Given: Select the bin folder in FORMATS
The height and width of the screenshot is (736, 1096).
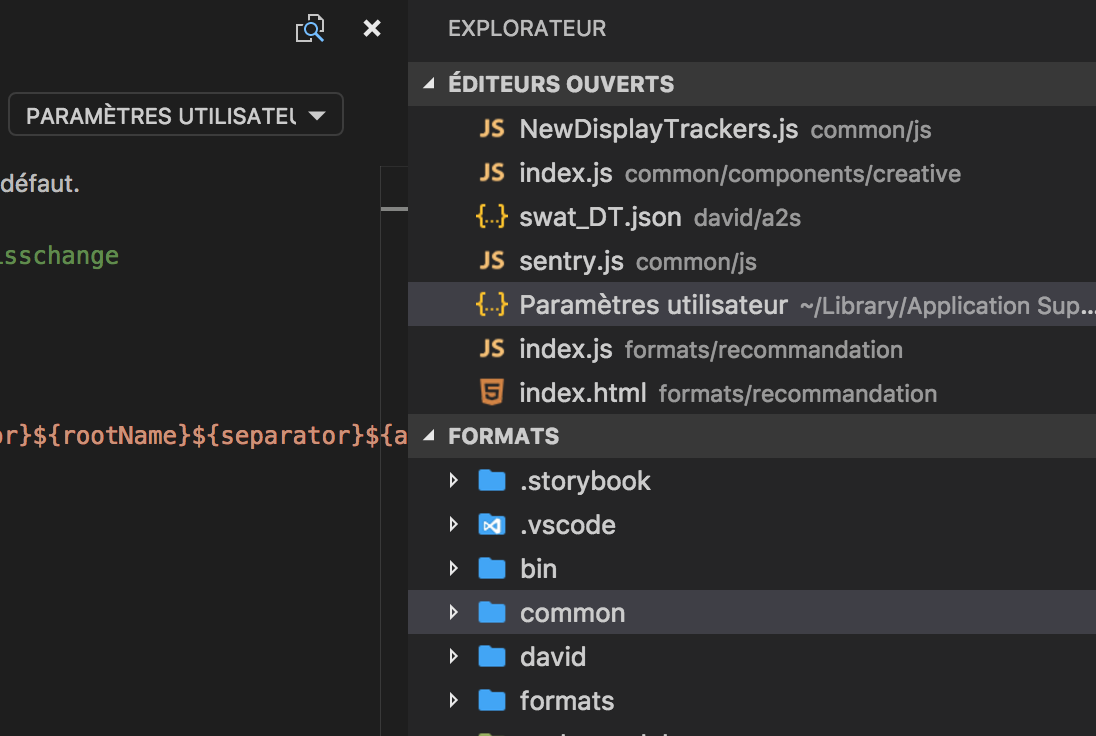Looking at the screenshot, I should 539,568.
